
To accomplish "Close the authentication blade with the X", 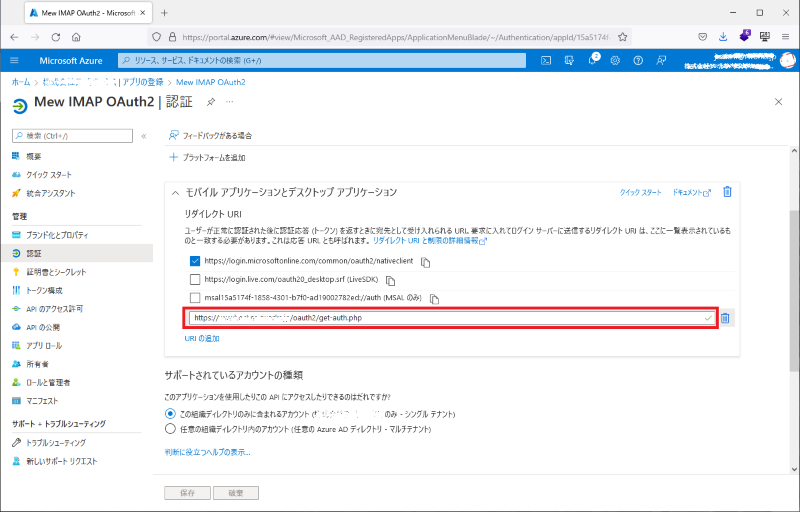I will (779, 101).
